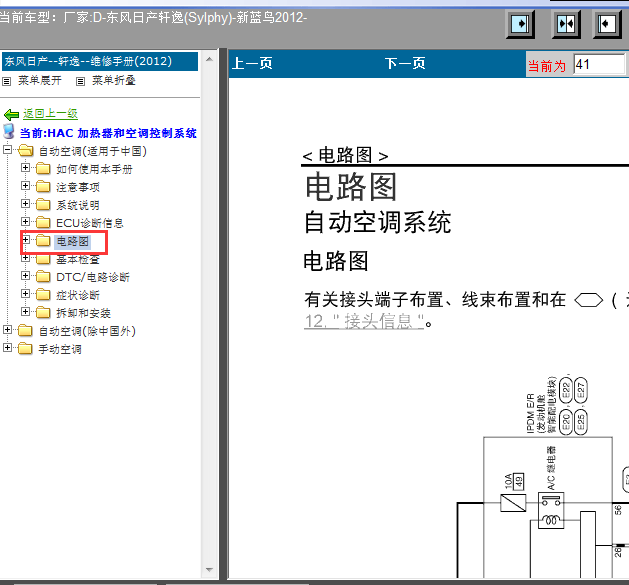Expand the 自动空调(除中国外) node
Viewport: 629px width, 585px height.
(x=7, y=329)
